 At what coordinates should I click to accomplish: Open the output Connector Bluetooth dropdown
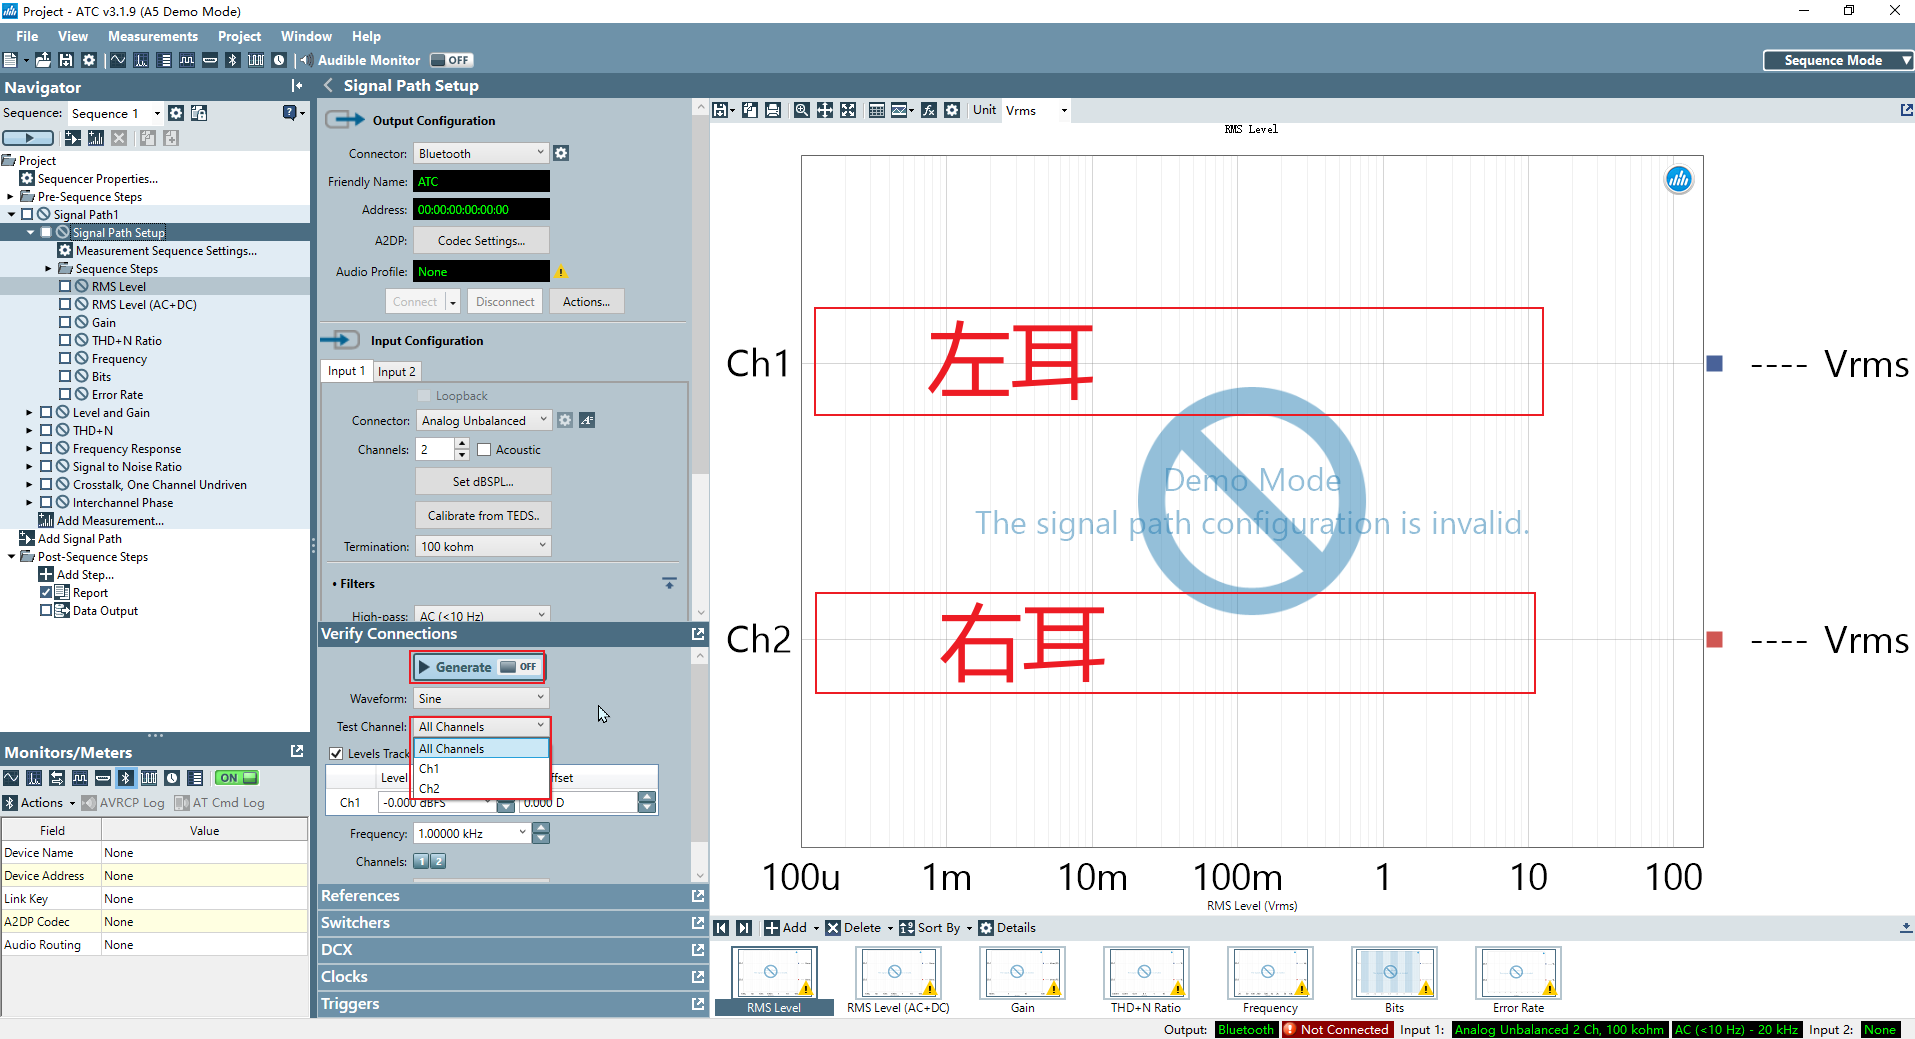[x=481, y=153]
